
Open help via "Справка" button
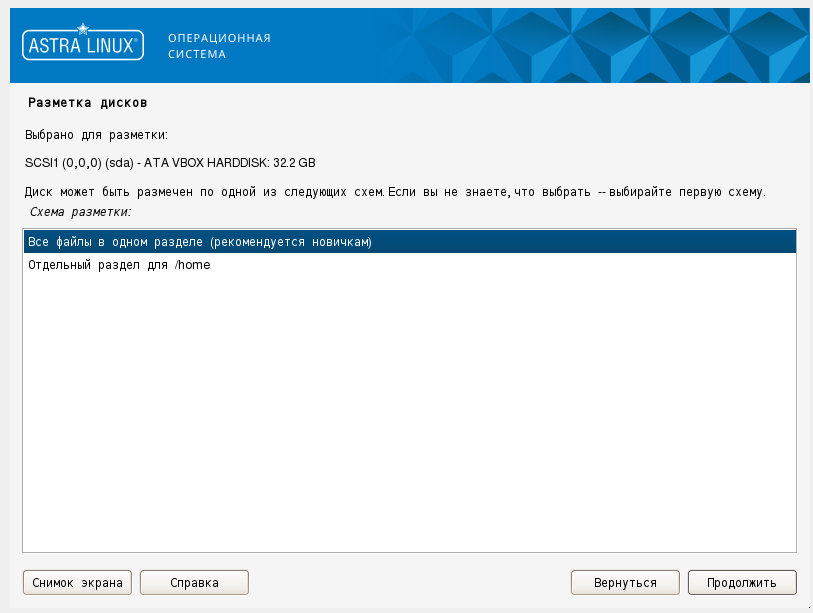pyautogui.click(x=194, y=582)
